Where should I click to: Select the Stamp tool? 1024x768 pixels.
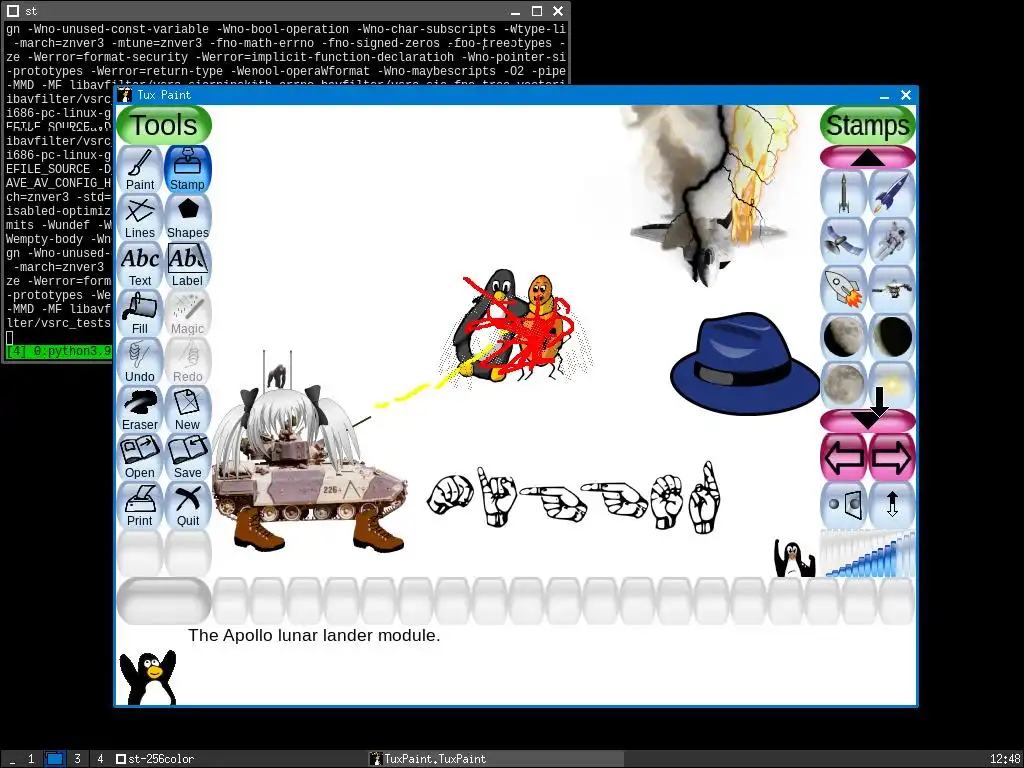(187, 168)
